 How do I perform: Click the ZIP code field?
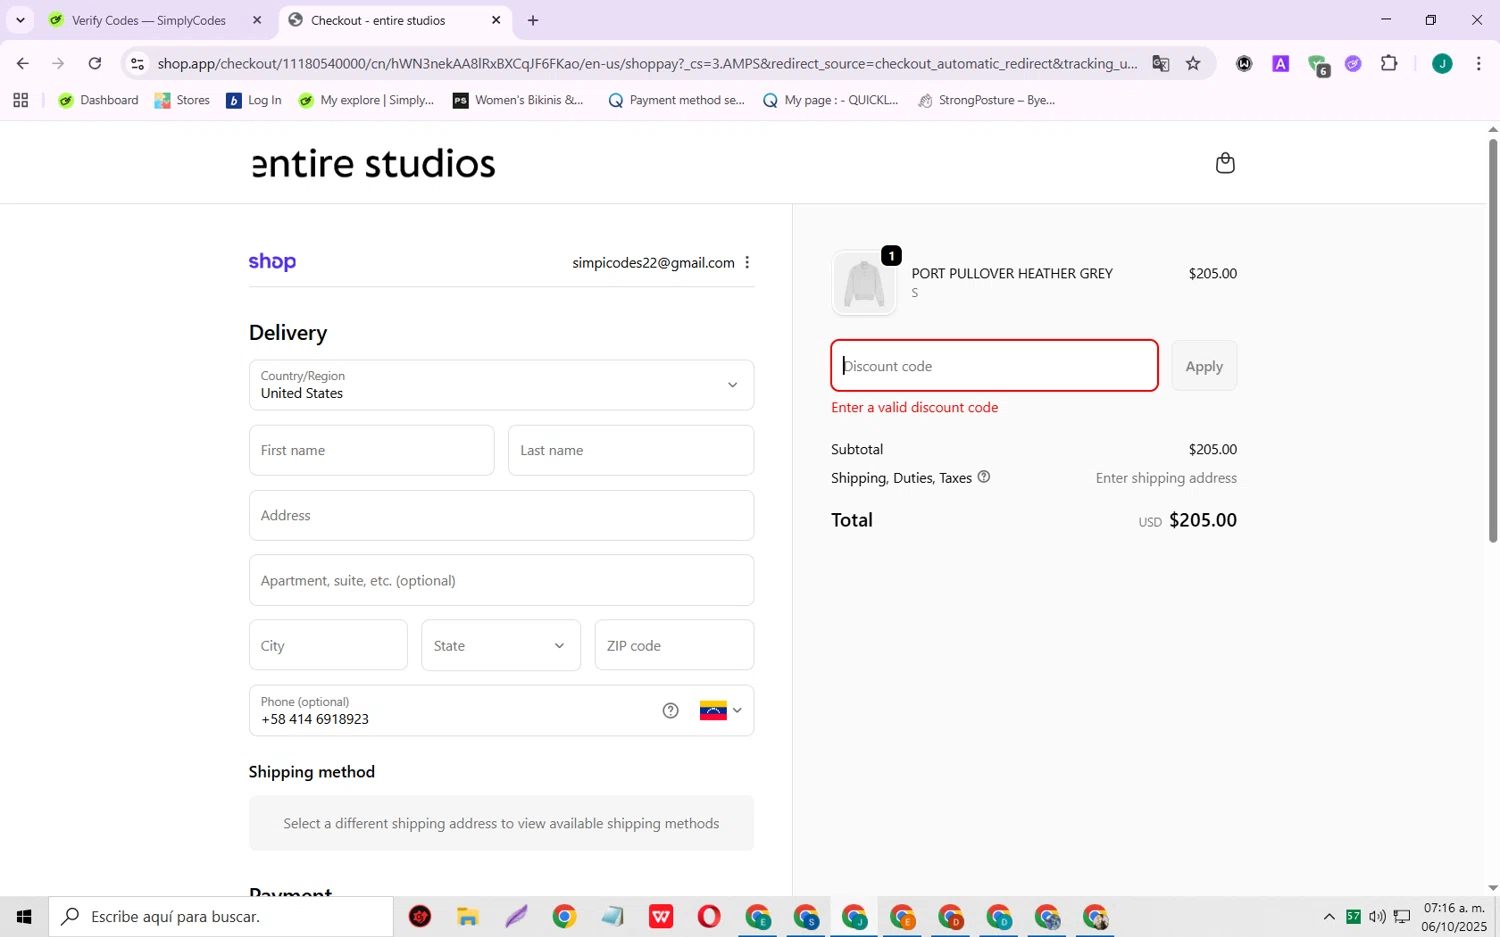(x=674, y=645)
